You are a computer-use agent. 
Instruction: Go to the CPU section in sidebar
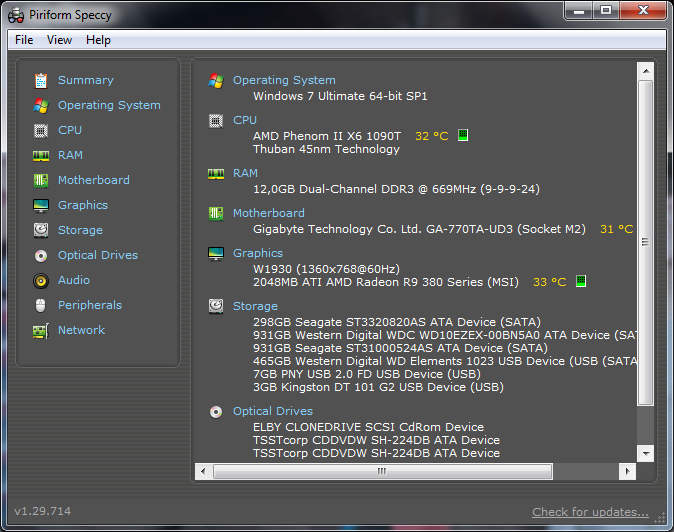click(70, 130)
